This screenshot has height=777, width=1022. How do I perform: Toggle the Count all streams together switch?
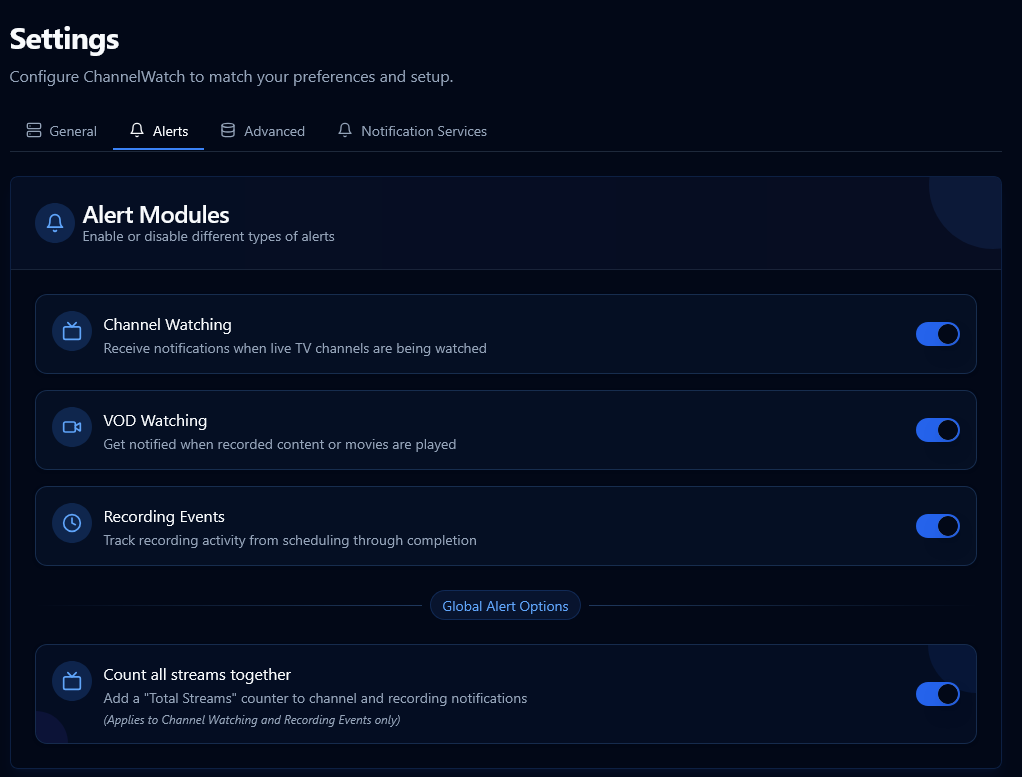tap(937, 694)
